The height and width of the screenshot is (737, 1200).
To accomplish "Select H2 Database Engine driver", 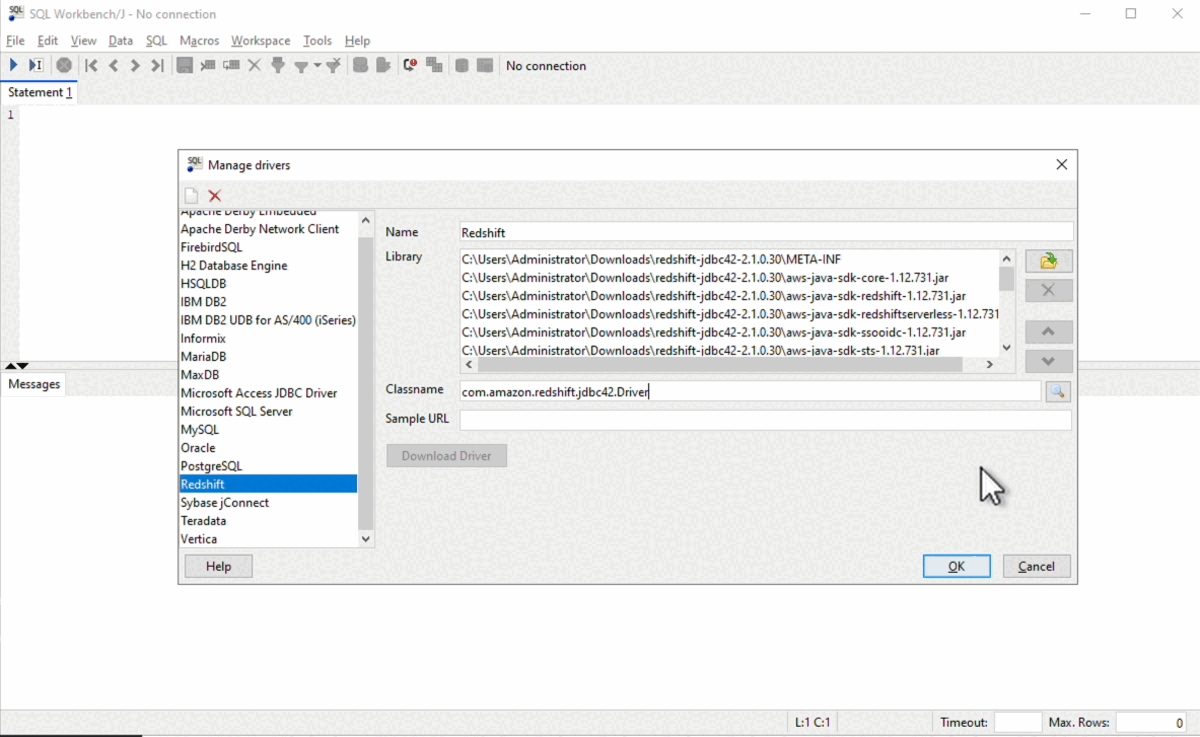I will (x=268, y=265).
